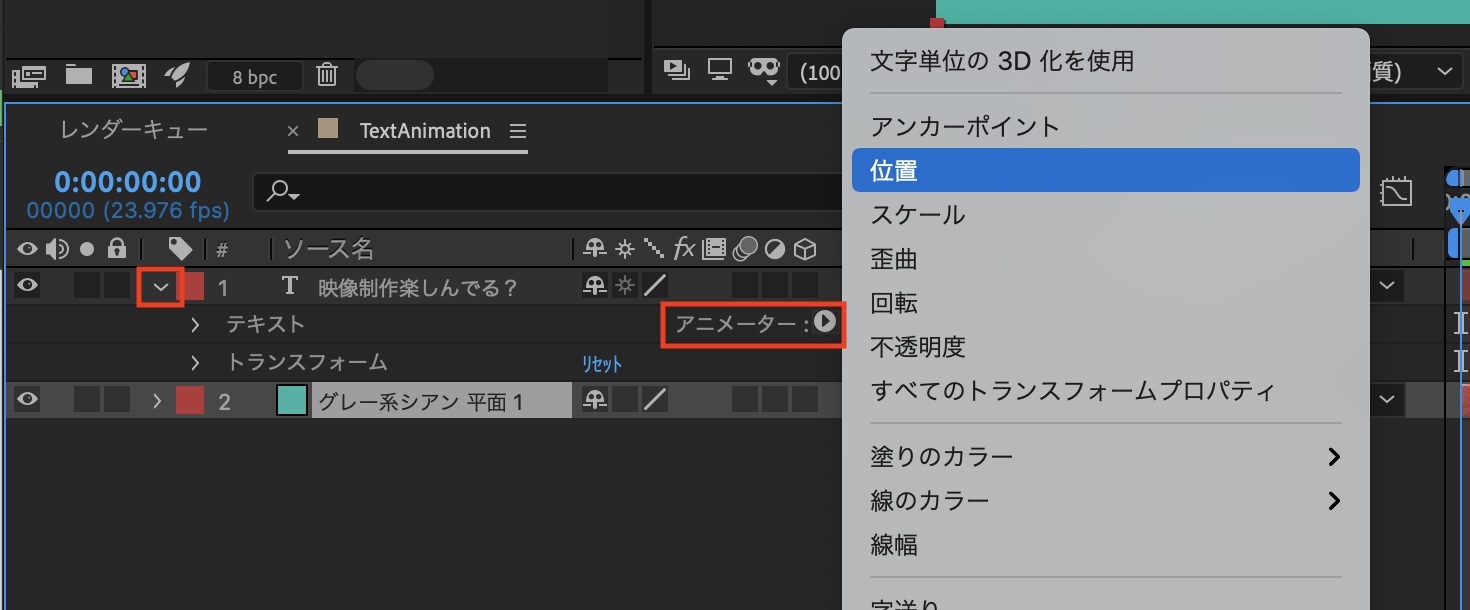1470x610 pixels.
Task: Close the TextAnimation timeline tab
Action: point(293,131)
